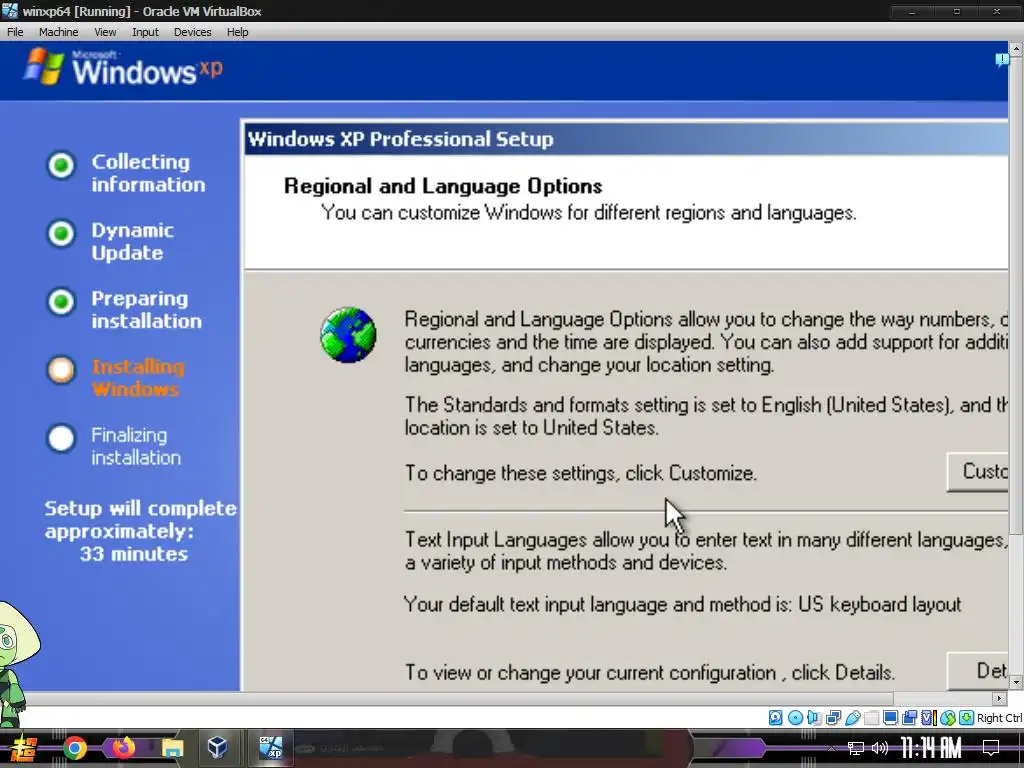Click the network adapters status icon

tap(833, 718)
